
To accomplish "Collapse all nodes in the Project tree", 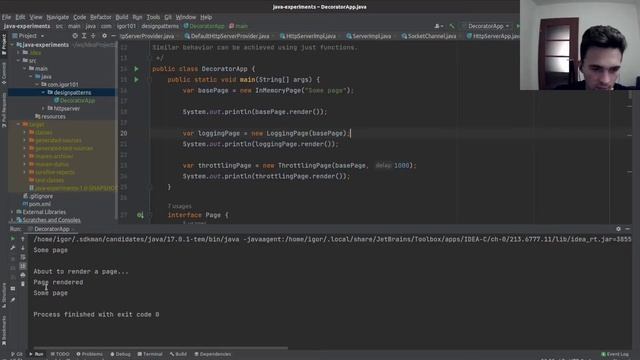I will pyautogui.click(x=93, y=36).
